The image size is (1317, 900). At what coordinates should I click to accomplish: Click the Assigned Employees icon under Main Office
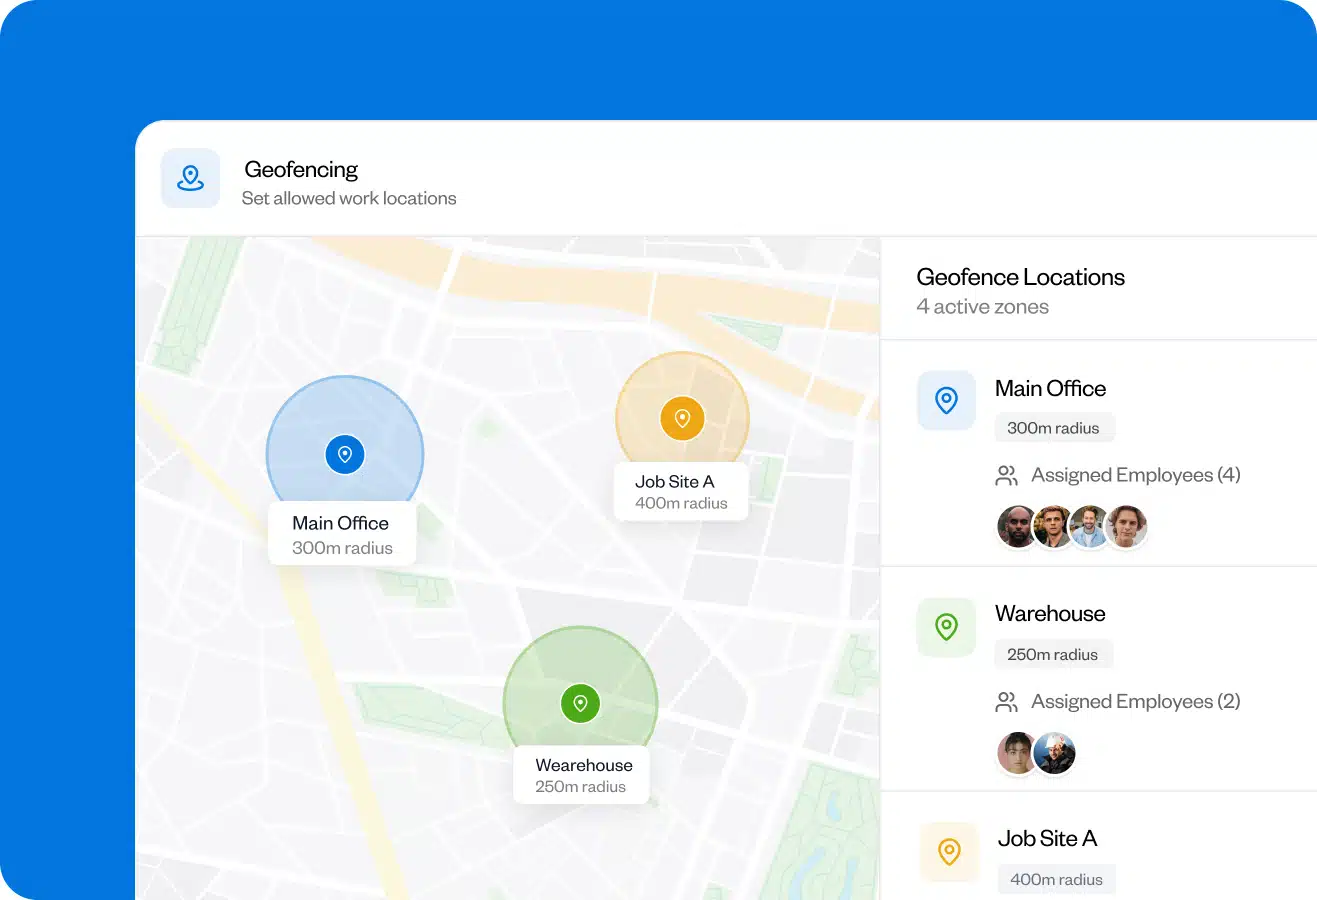pyautogui.click(x=1007, y=475)
